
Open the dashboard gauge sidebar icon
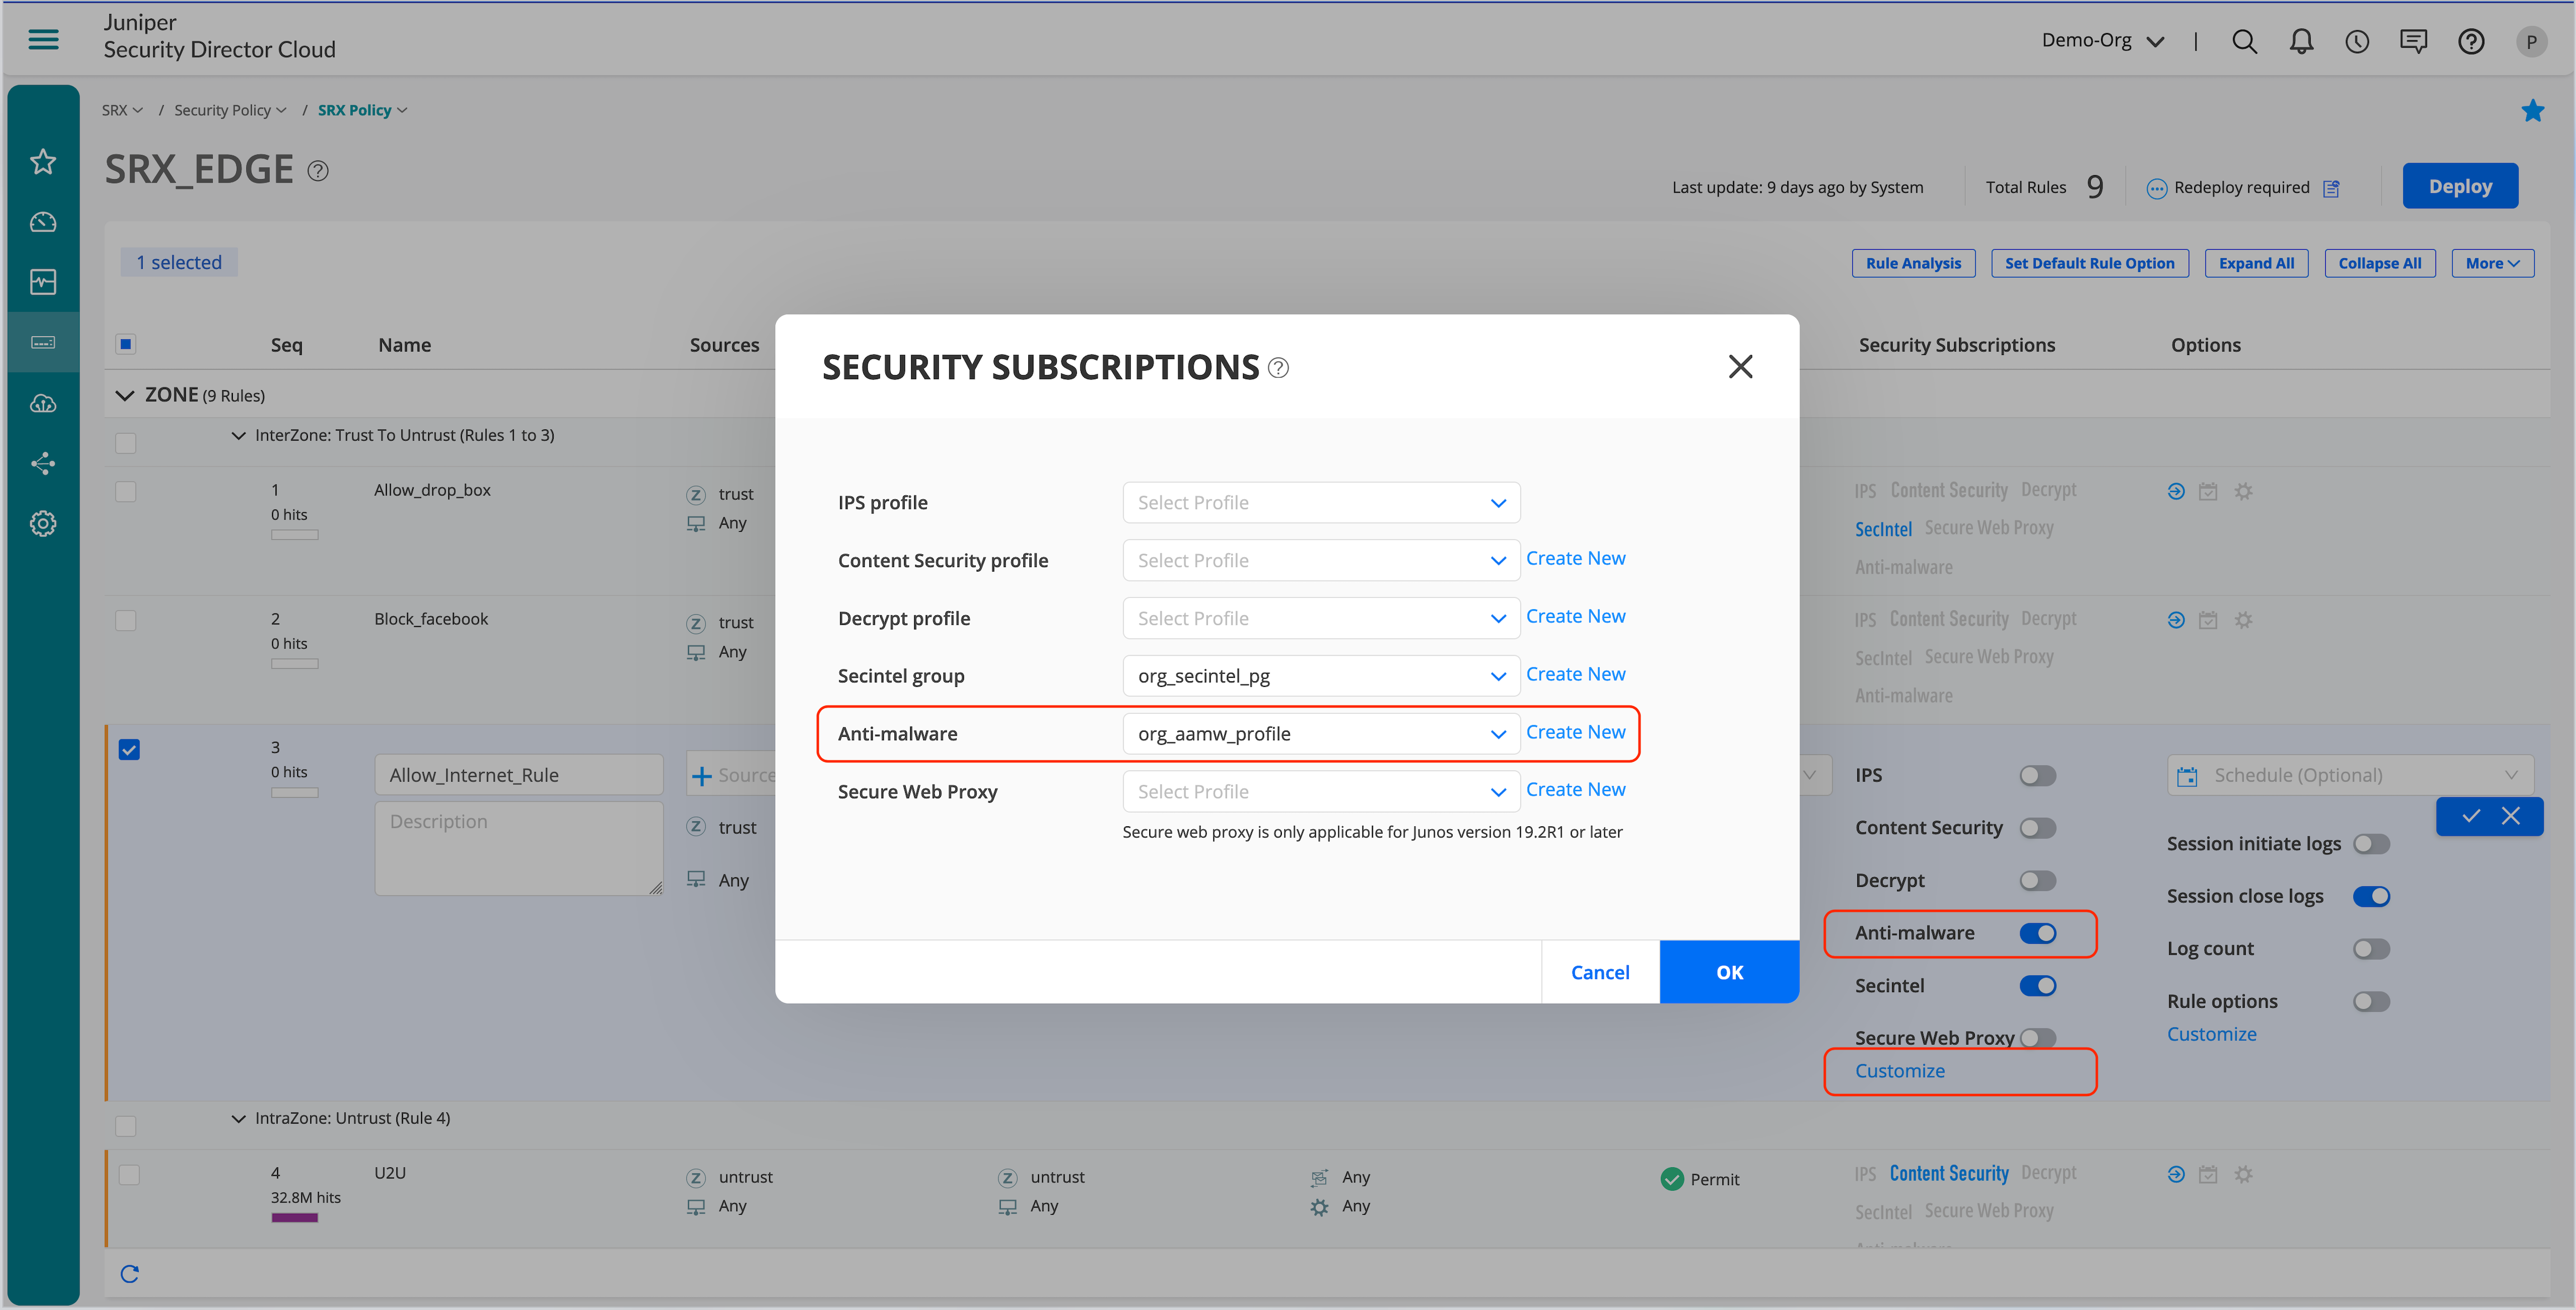(43, 222)
